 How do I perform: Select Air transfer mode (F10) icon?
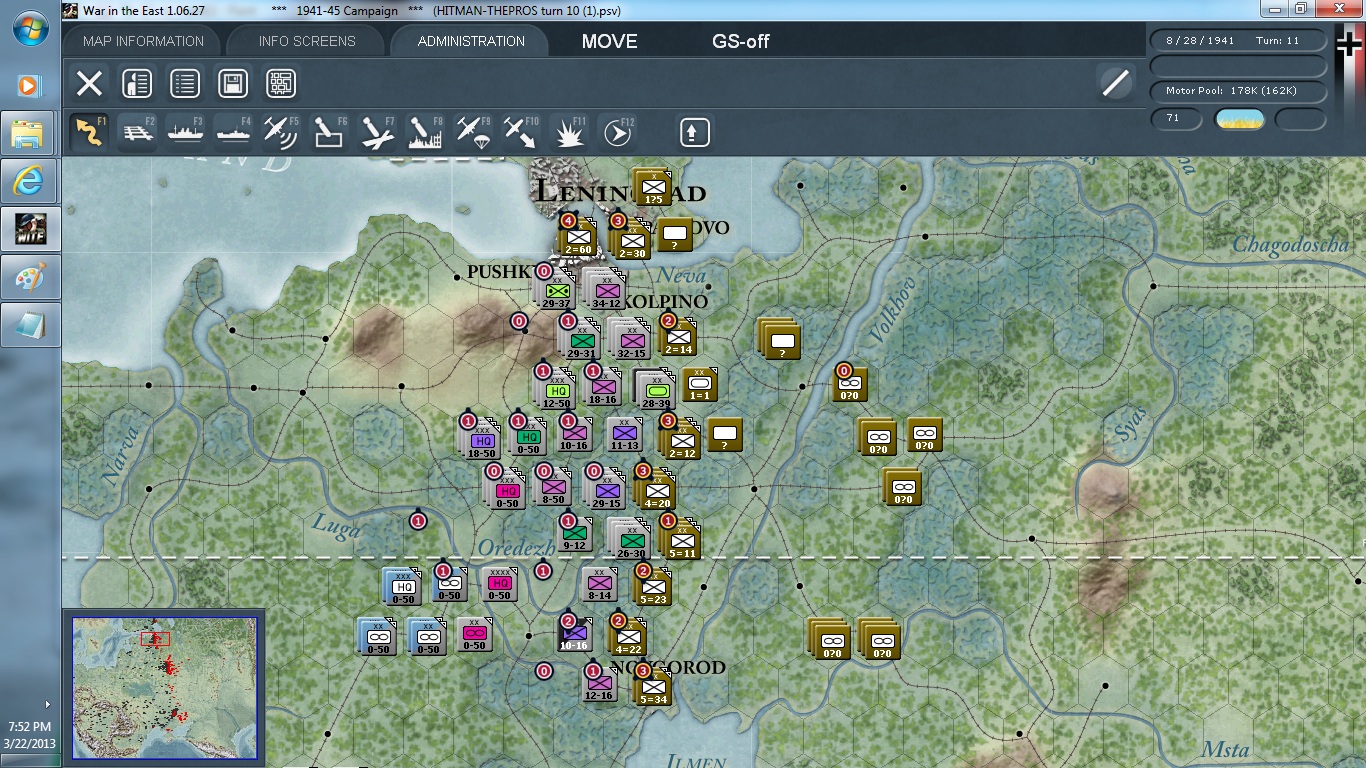521,132
